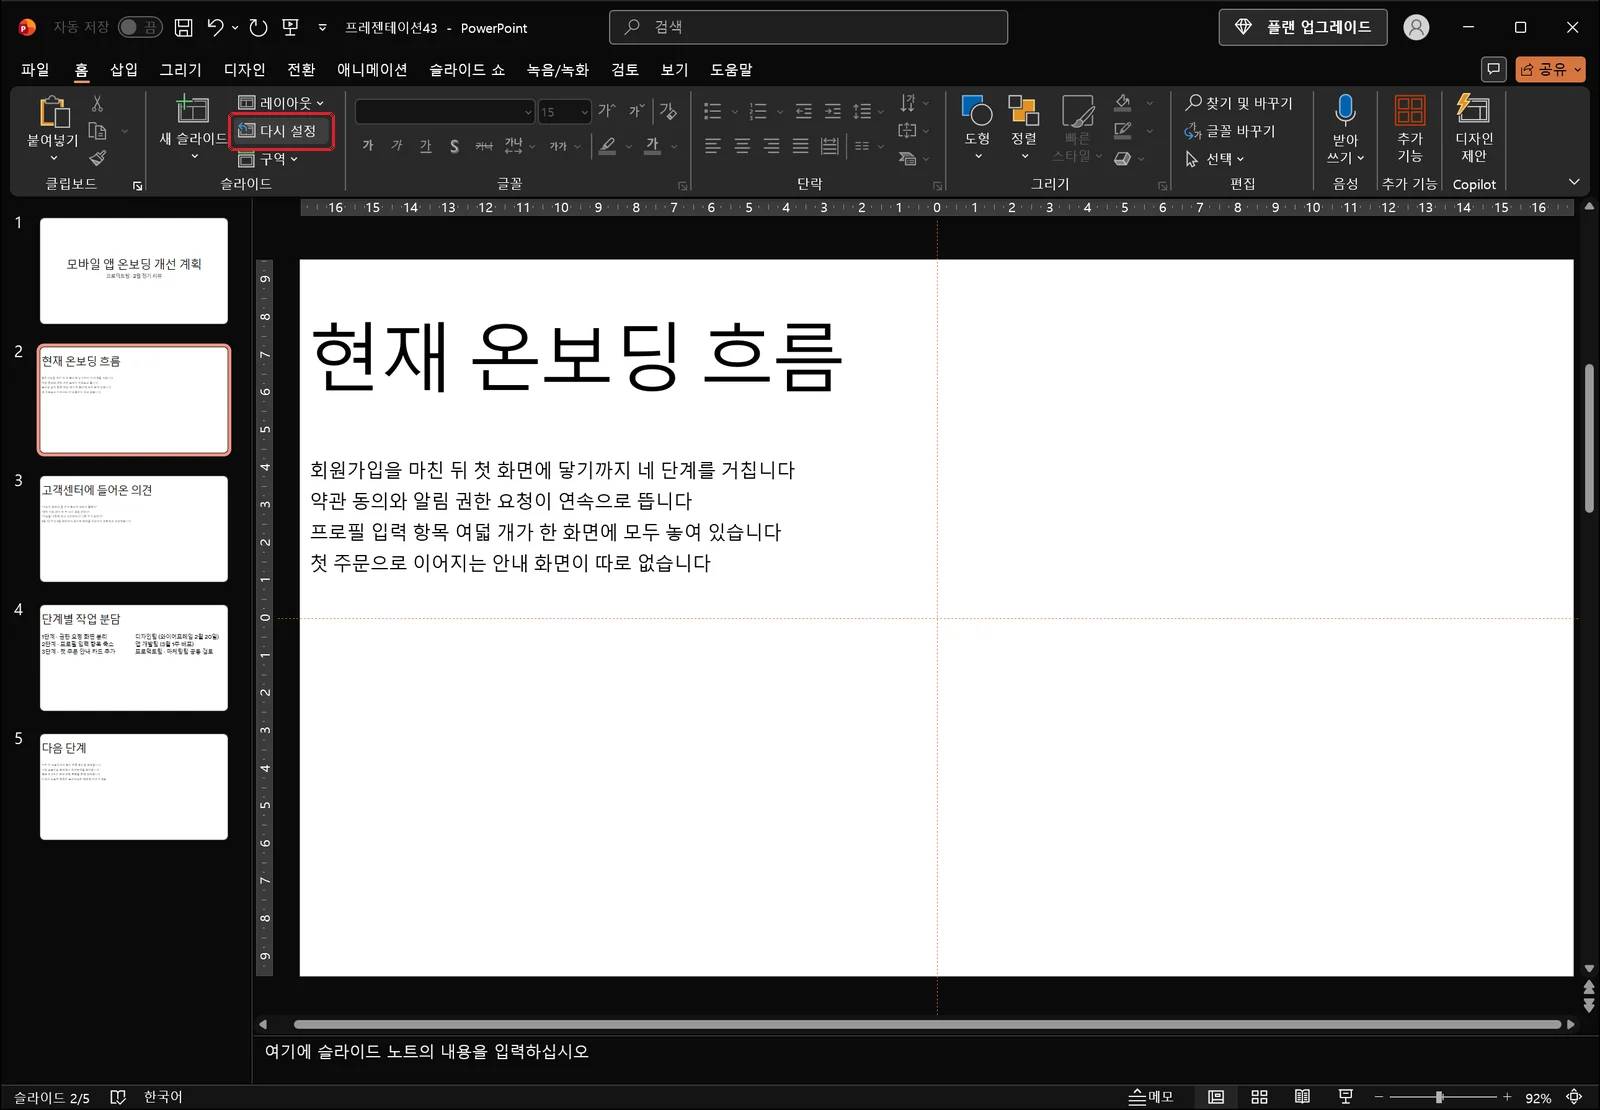Viewport: 1600px width, 1110px height.
Task: Expand 레이아웃 layout dropdown
Action: pyautogui.click(x=281, y=103)
